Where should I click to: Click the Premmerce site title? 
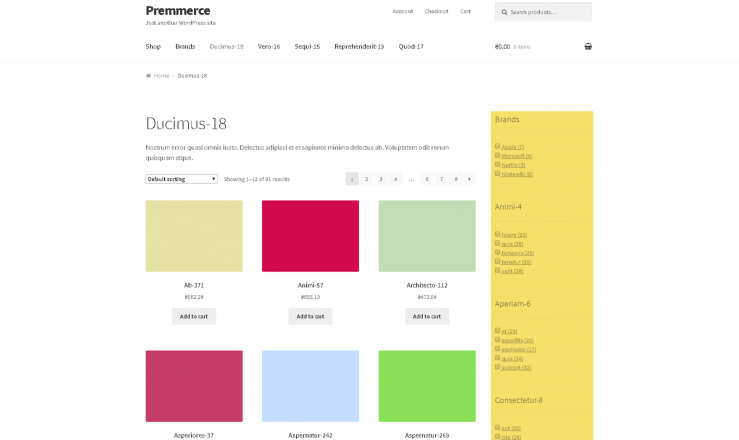tap(178, 10)
